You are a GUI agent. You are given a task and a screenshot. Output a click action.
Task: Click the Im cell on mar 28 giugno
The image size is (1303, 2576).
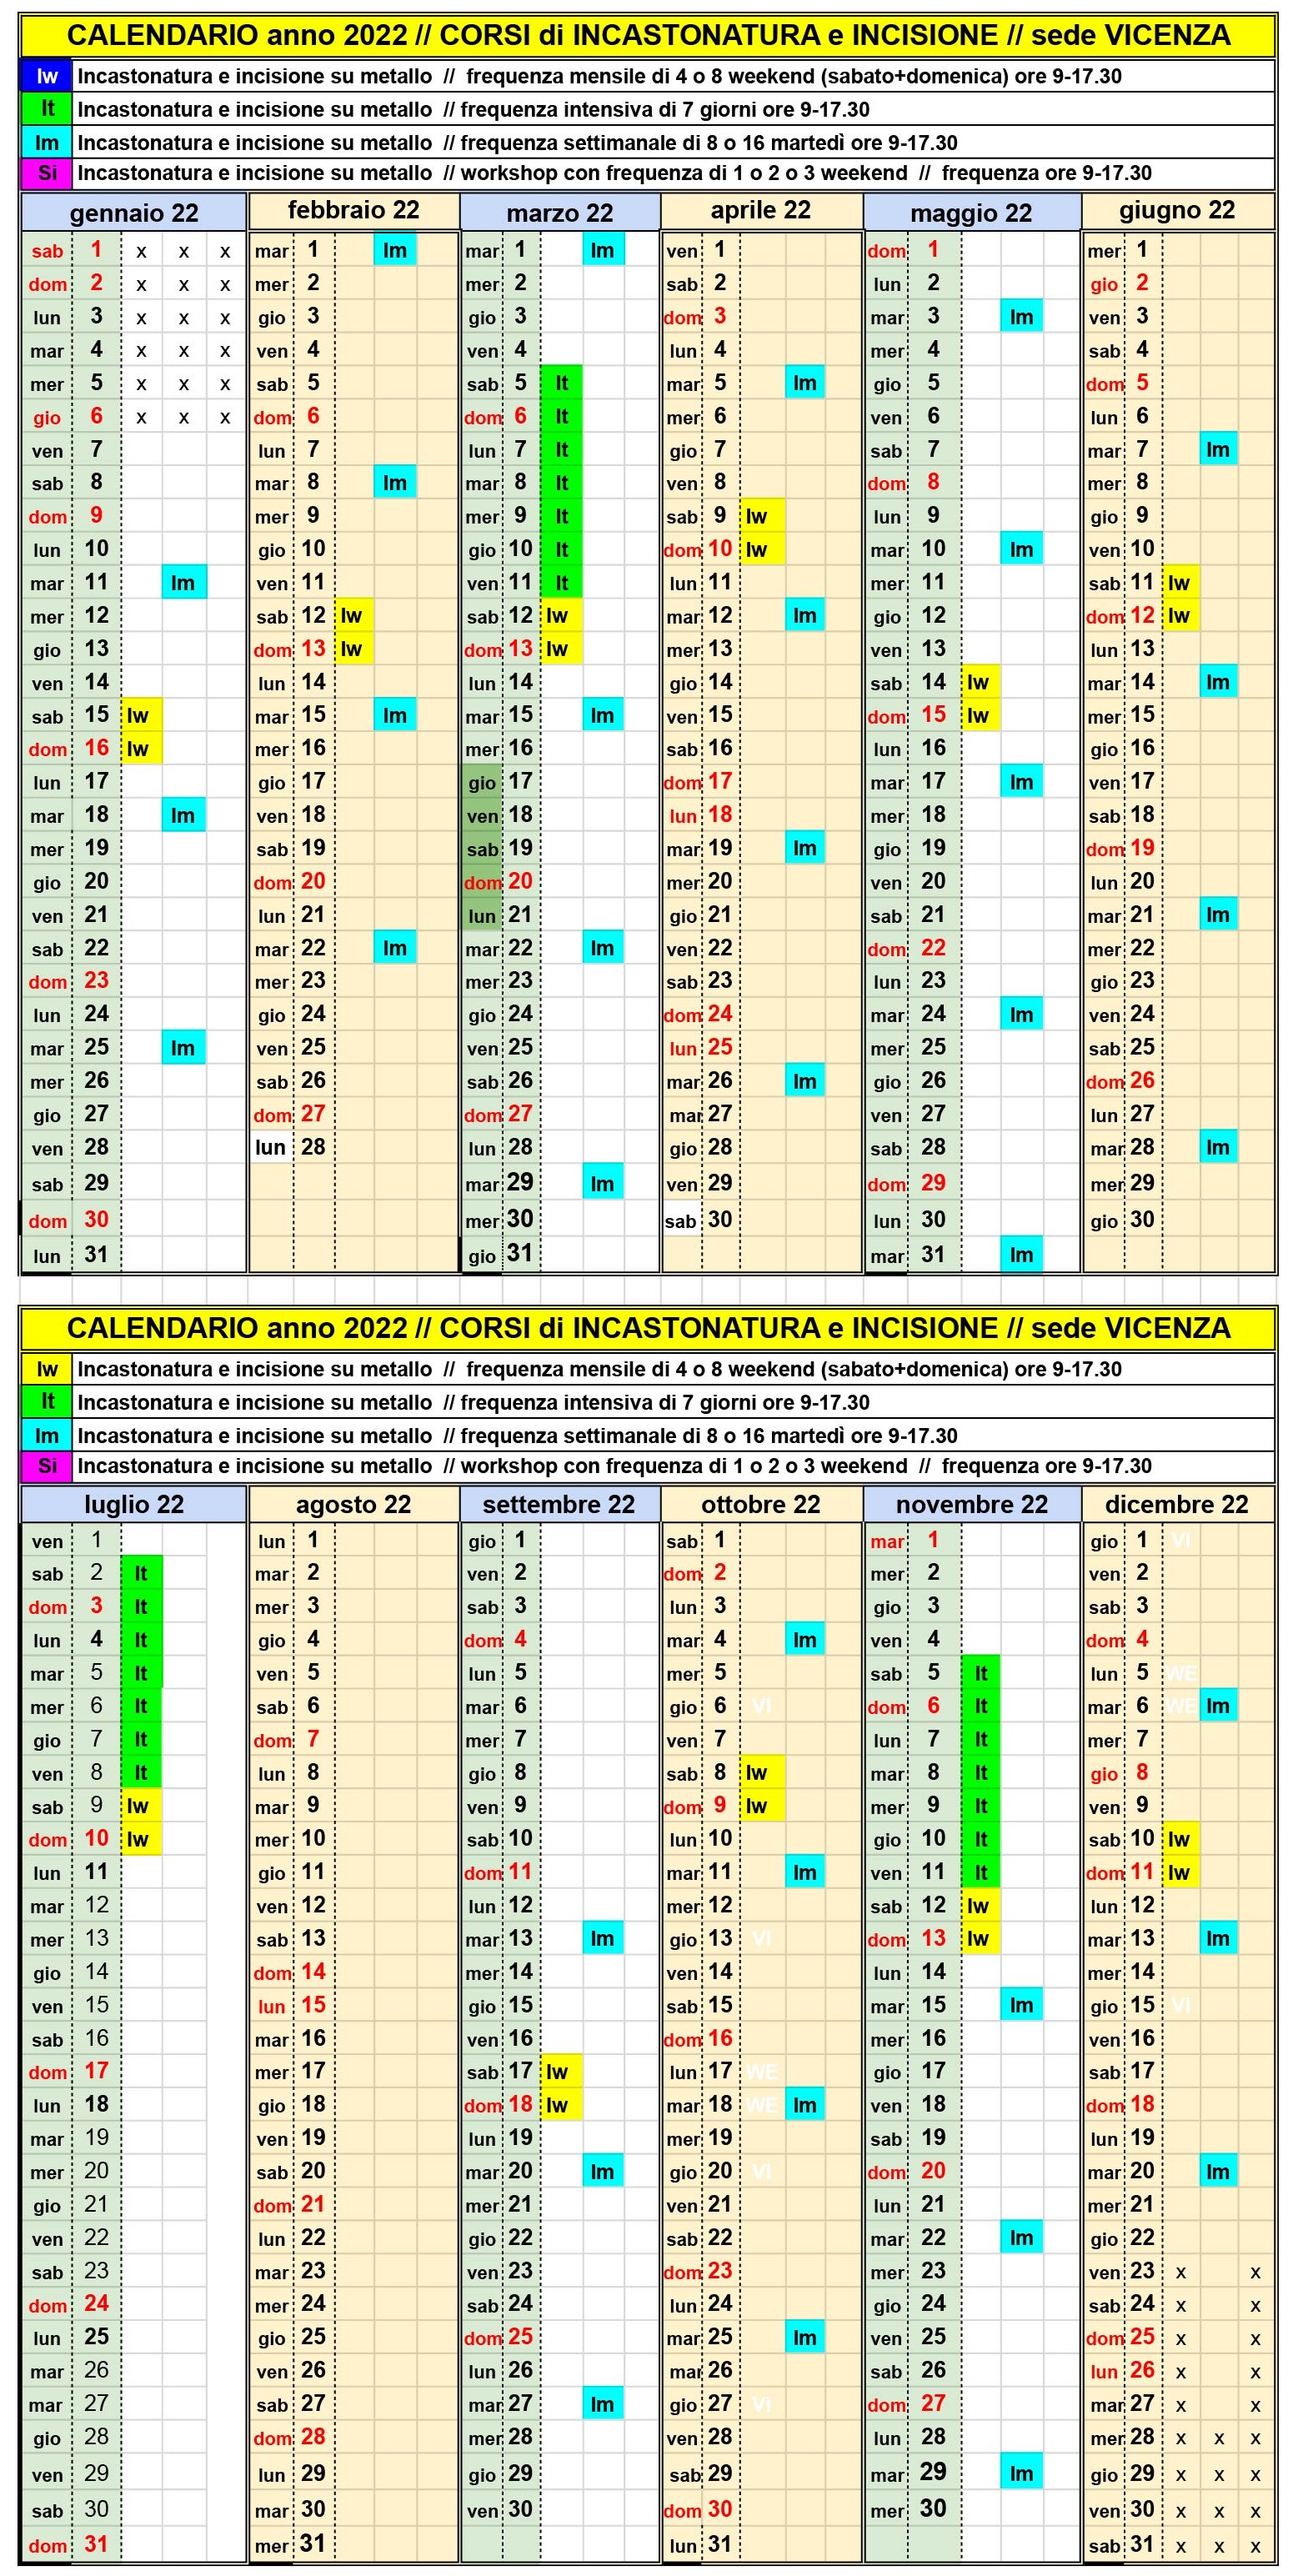click(1218, 1147)
